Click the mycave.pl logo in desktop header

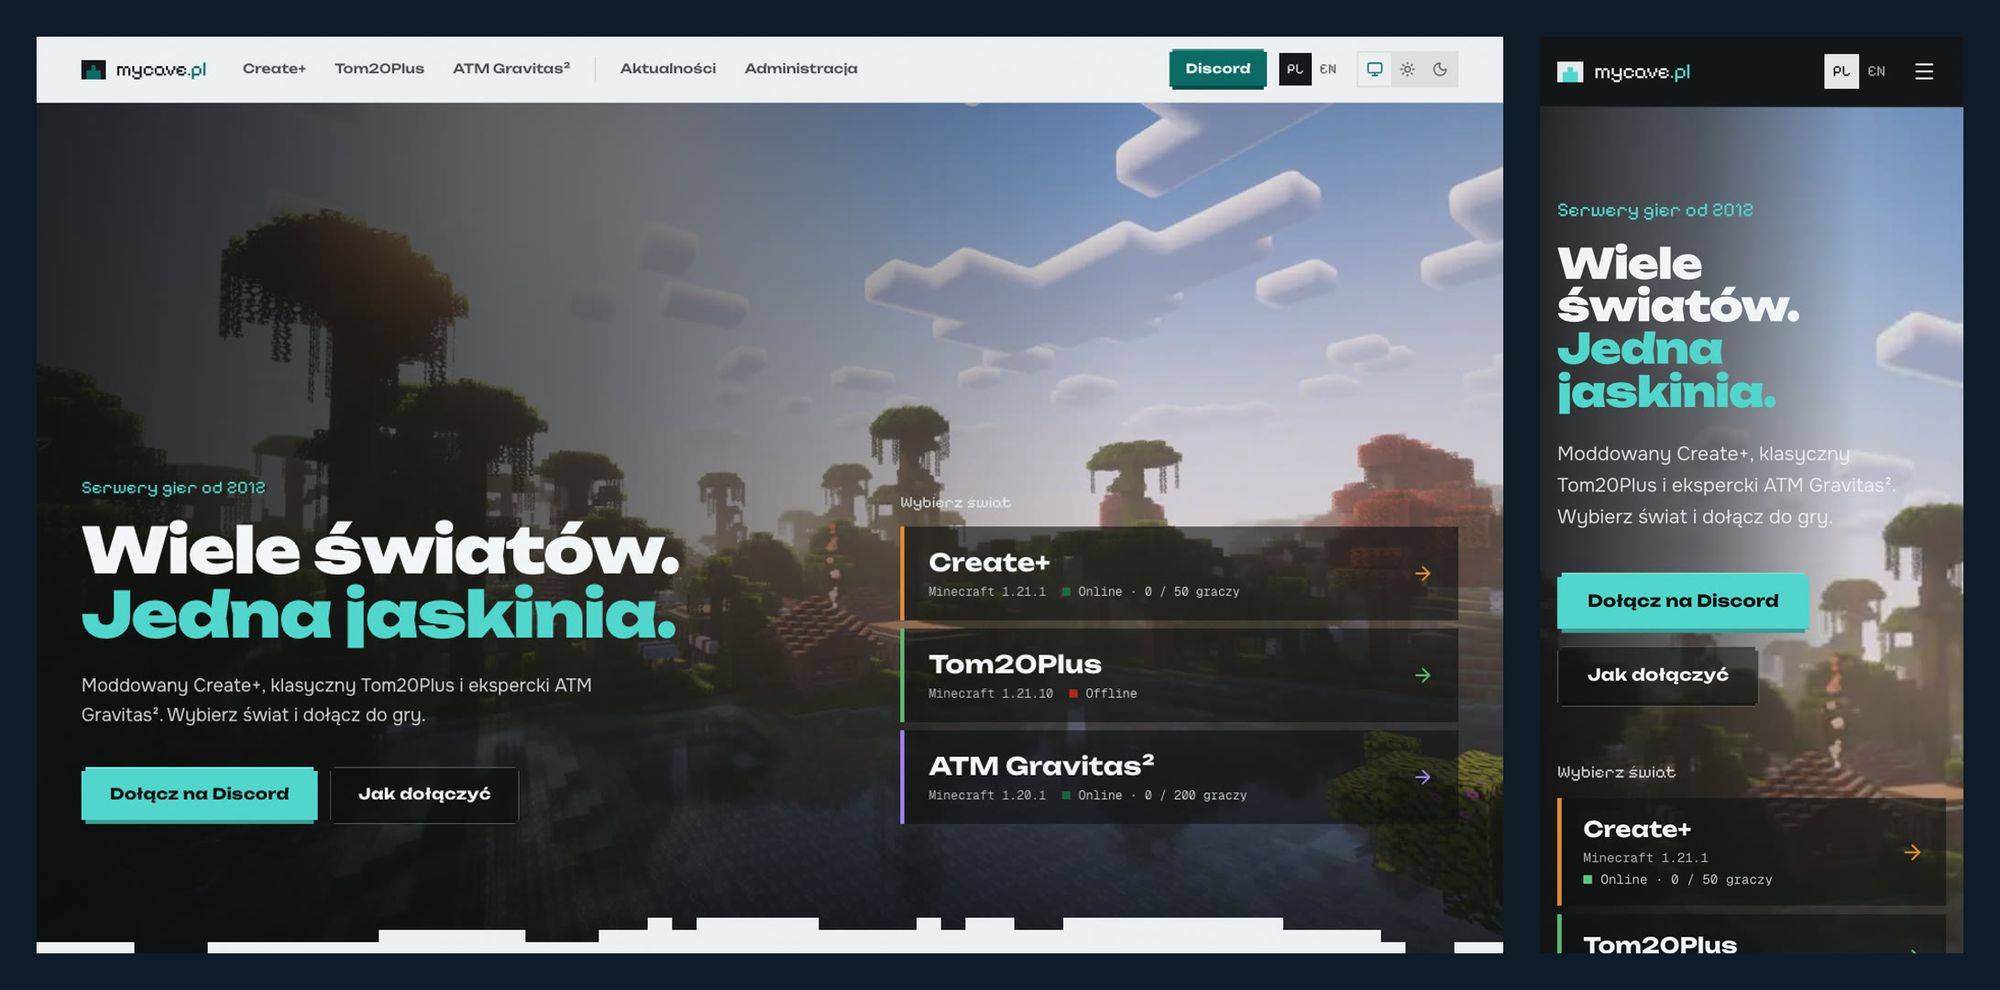(x=144, y=69)
